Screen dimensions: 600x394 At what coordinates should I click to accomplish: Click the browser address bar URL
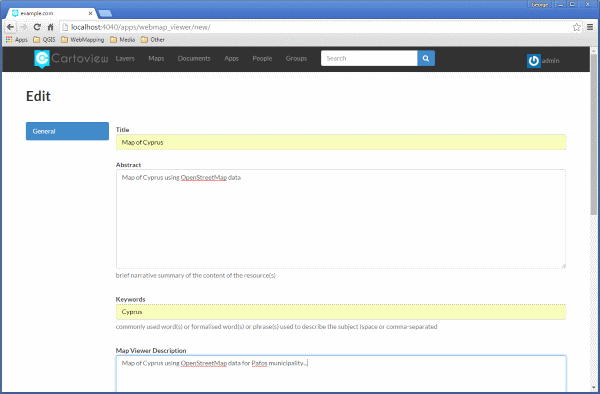pyautogui.click(x=140, y=27)
